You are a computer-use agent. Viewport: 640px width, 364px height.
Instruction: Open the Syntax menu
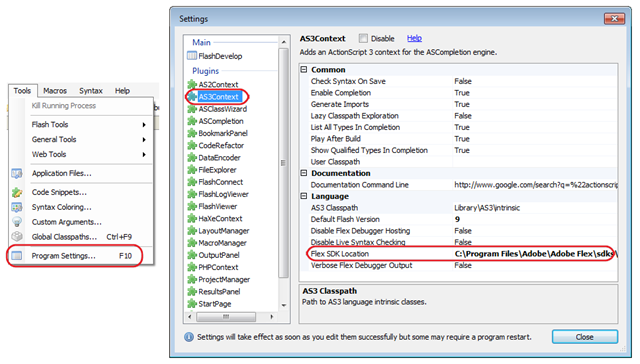(x=91, y=91)
